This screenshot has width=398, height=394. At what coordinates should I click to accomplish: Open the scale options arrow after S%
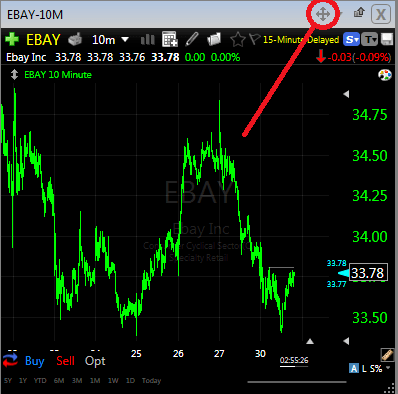(388, 368)
